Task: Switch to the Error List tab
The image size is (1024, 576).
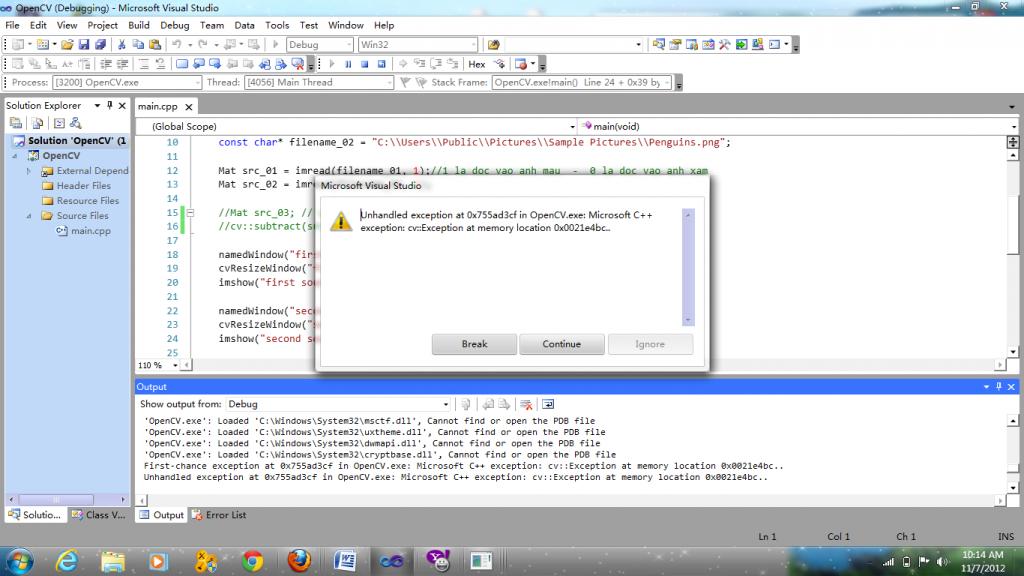Action: tap(218, 515)
